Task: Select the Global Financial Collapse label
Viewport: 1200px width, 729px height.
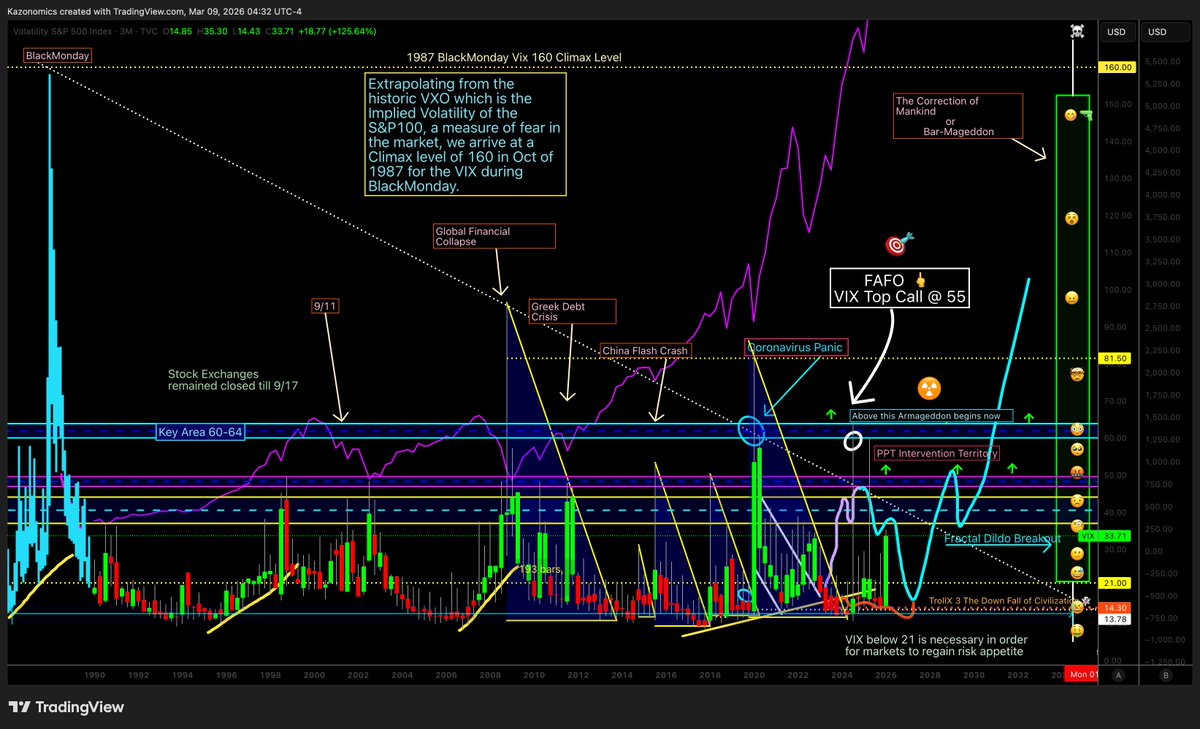Action: point(494,236)
